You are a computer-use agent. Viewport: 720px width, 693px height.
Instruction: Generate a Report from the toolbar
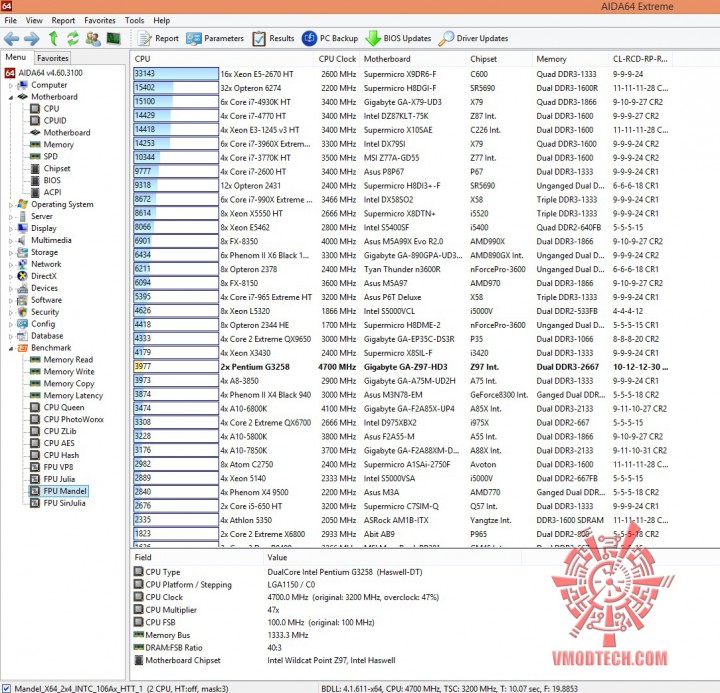click(x=158, y=39)
